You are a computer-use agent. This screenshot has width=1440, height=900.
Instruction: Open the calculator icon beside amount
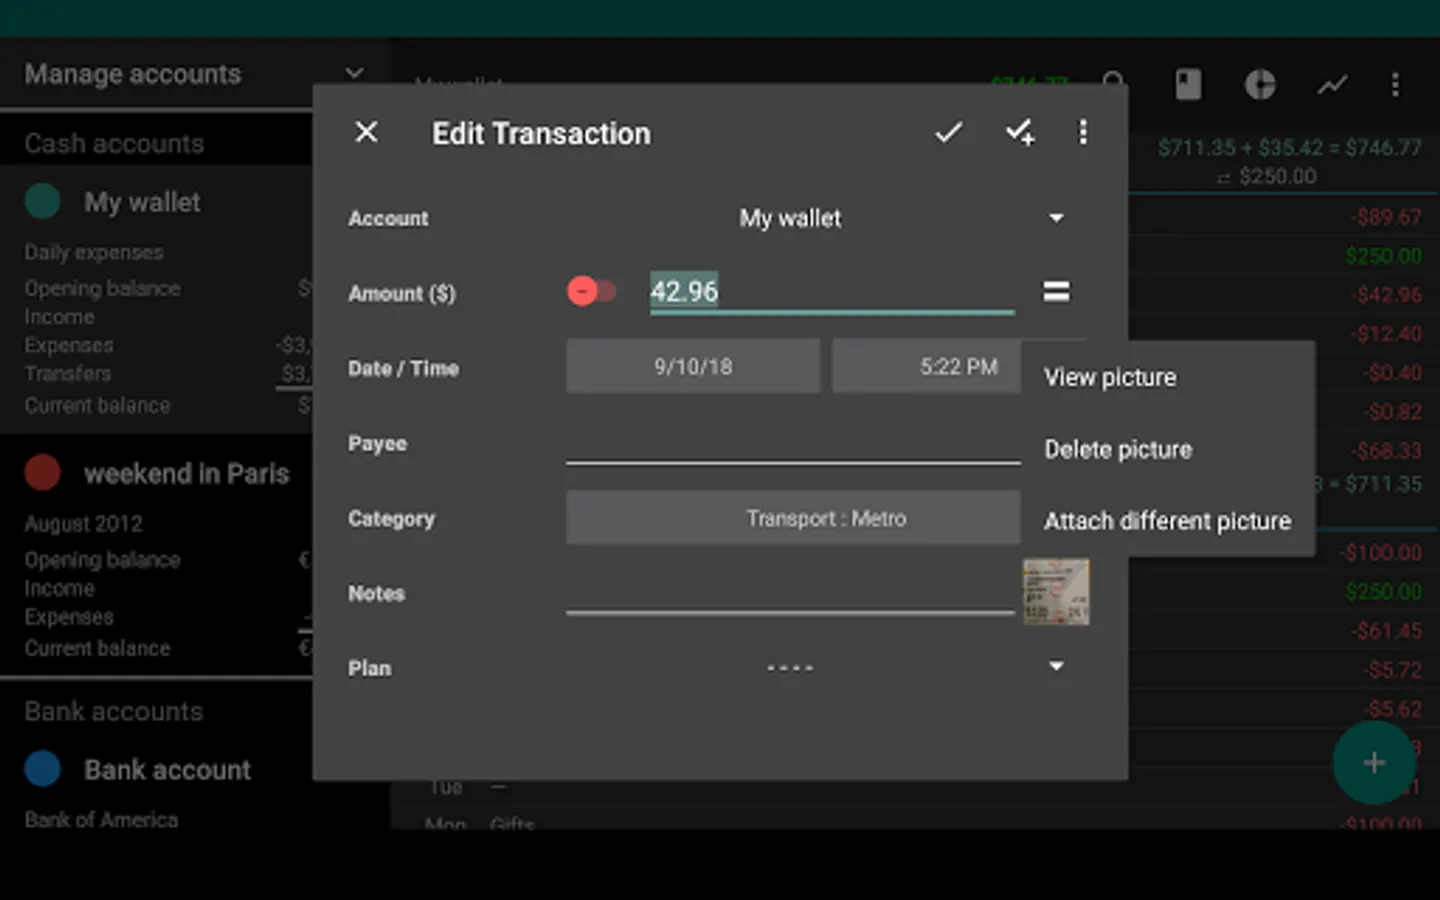(x=1056, y=291)
